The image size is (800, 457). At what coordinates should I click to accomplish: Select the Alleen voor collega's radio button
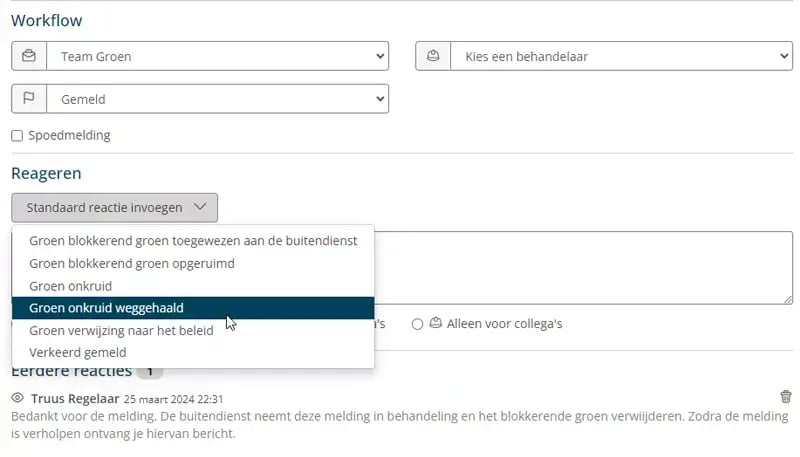coord(418,324)
